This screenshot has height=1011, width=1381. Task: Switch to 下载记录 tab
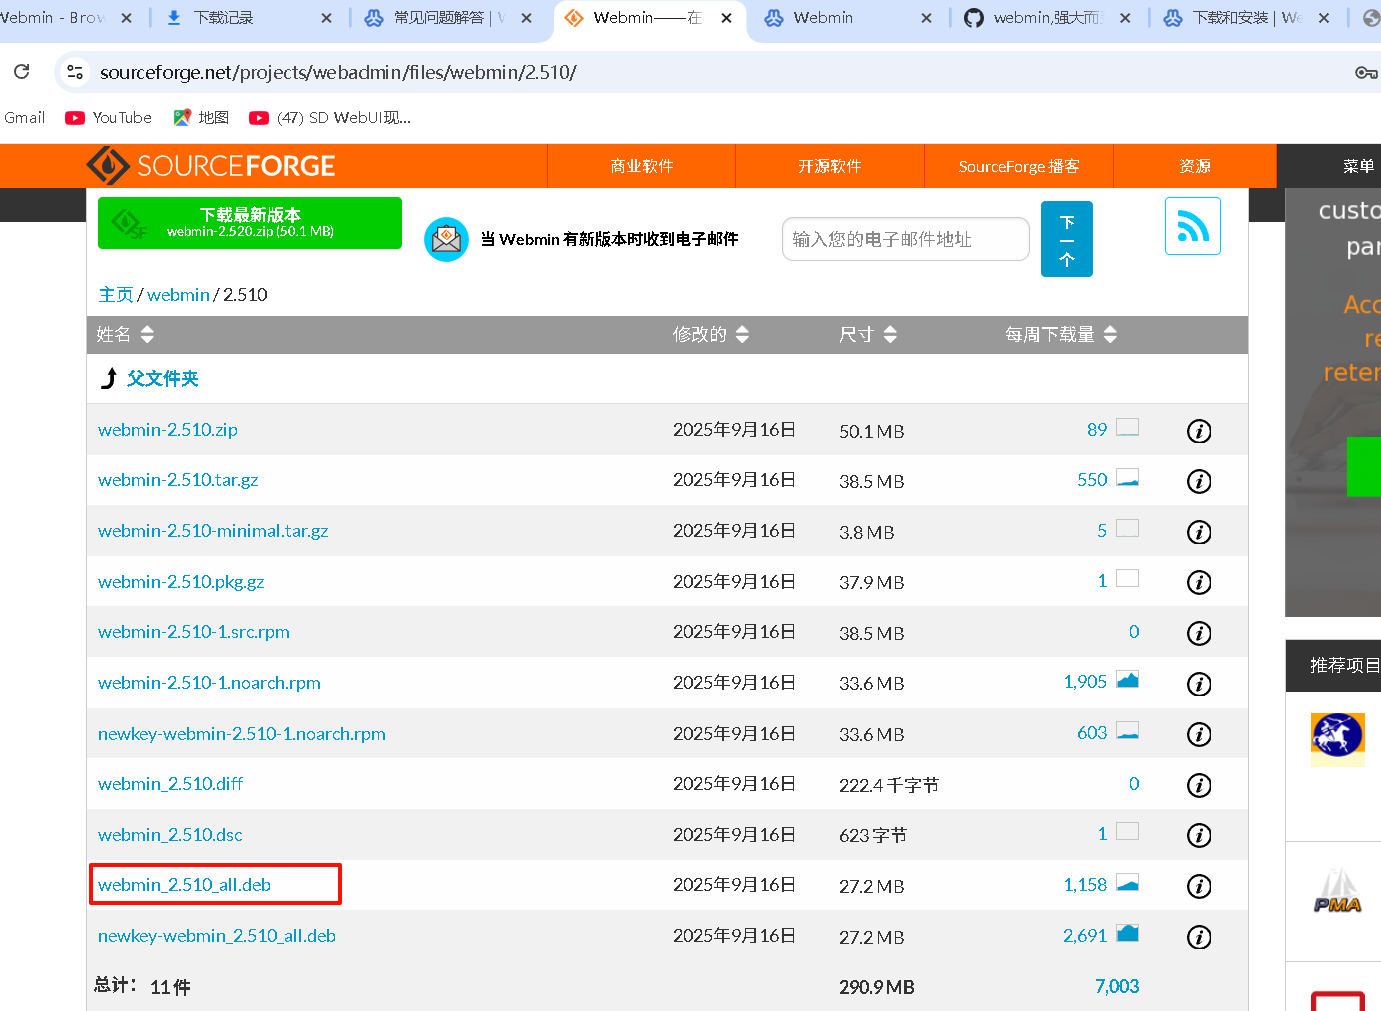click(248, 18)
